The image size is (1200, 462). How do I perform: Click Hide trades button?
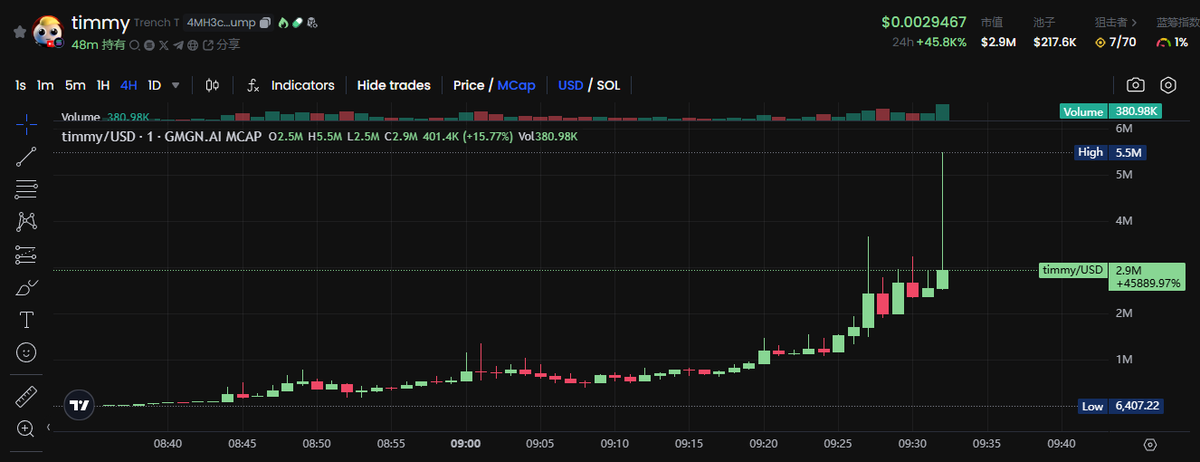(x=394, y=85)
